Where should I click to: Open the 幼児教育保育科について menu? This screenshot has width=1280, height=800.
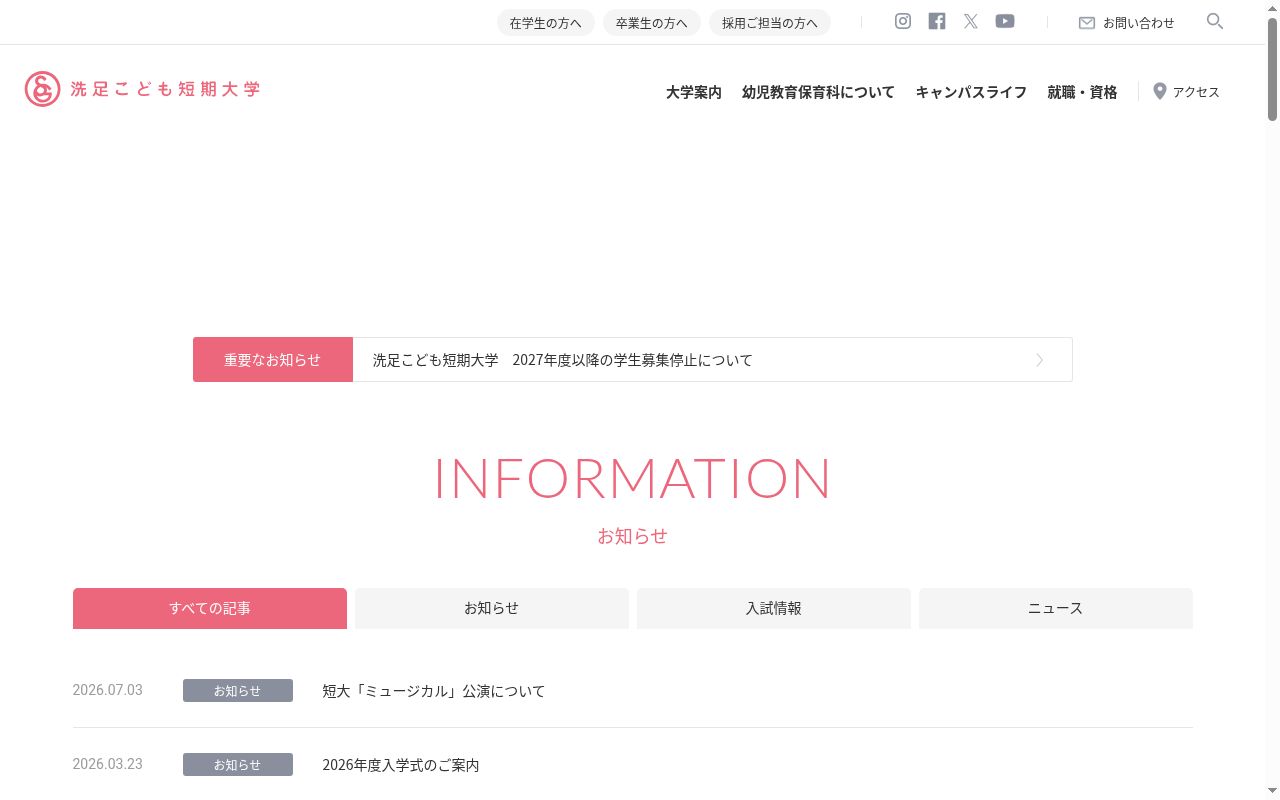click(818, 92)
